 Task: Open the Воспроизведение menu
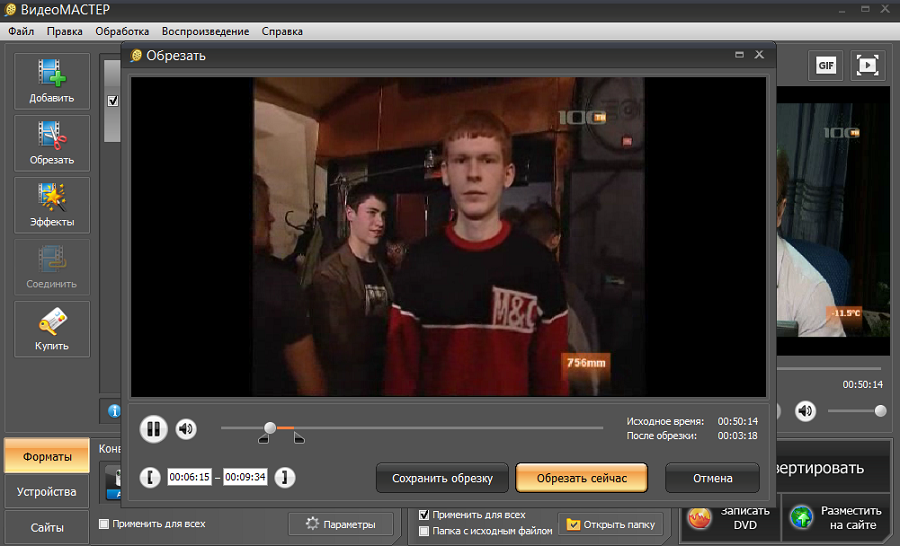click(205, 31)
